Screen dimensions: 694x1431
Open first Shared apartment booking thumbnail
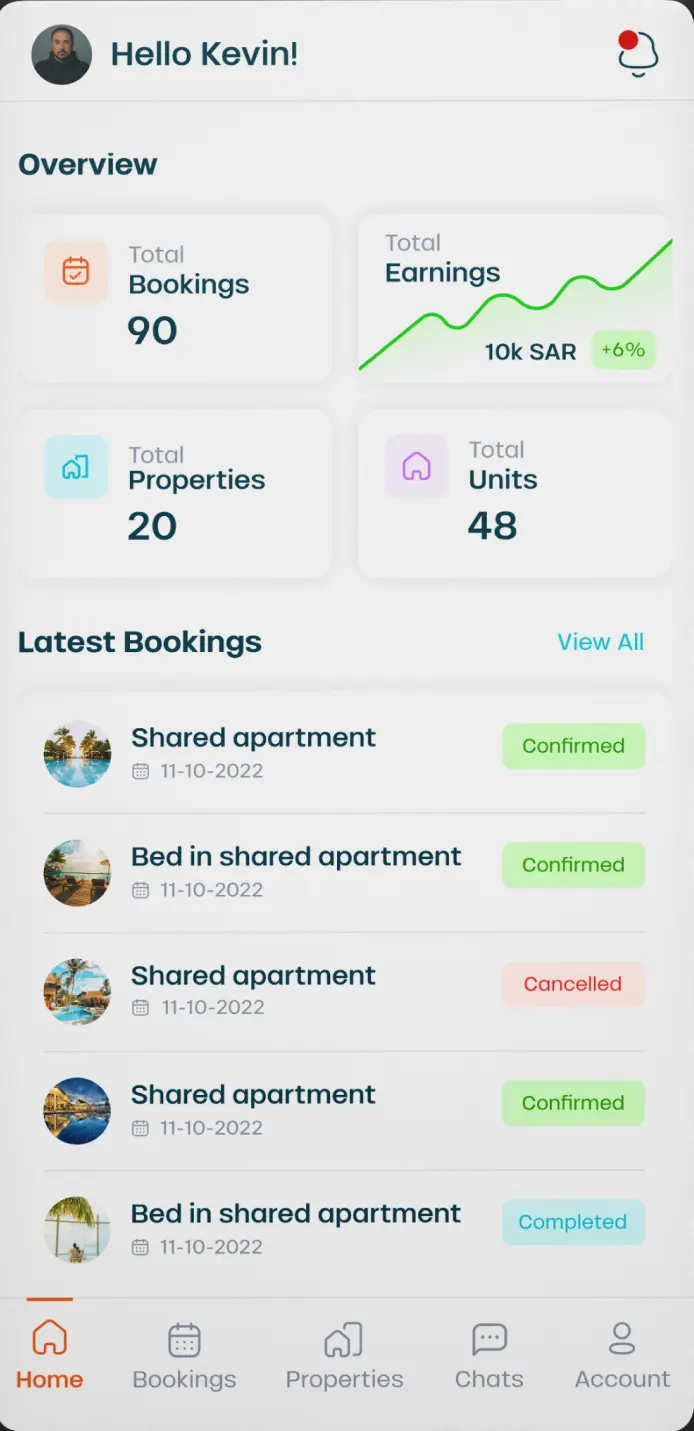[77, 754]
